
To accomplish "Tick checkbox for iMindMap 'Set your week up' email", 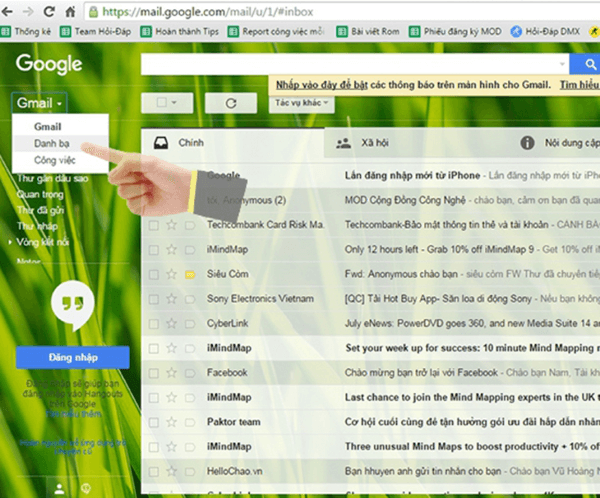I will point(154,348).
